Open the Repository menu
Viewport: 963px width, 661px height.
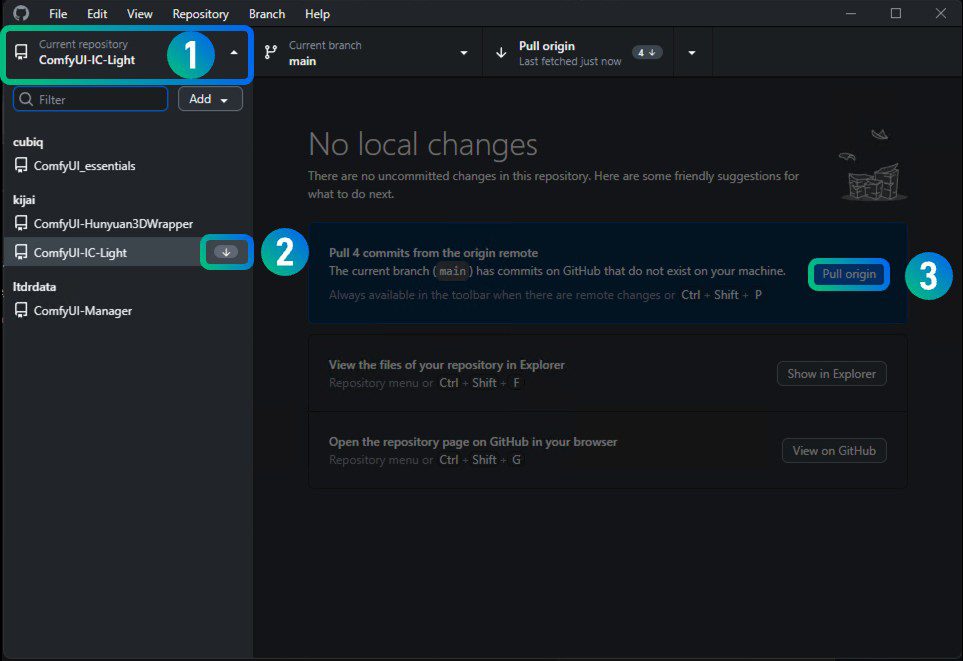click(x=200, y=14)
